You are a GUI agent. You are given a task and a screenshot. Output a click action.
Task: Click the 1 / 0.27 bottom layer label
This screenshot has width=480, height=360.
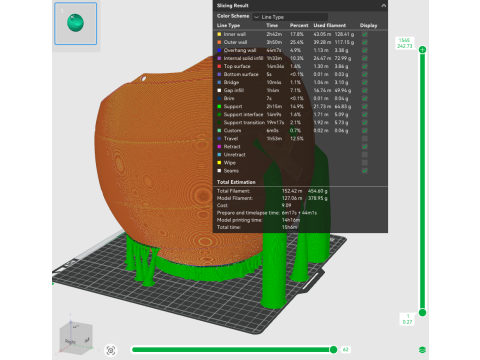click(407, 319)
